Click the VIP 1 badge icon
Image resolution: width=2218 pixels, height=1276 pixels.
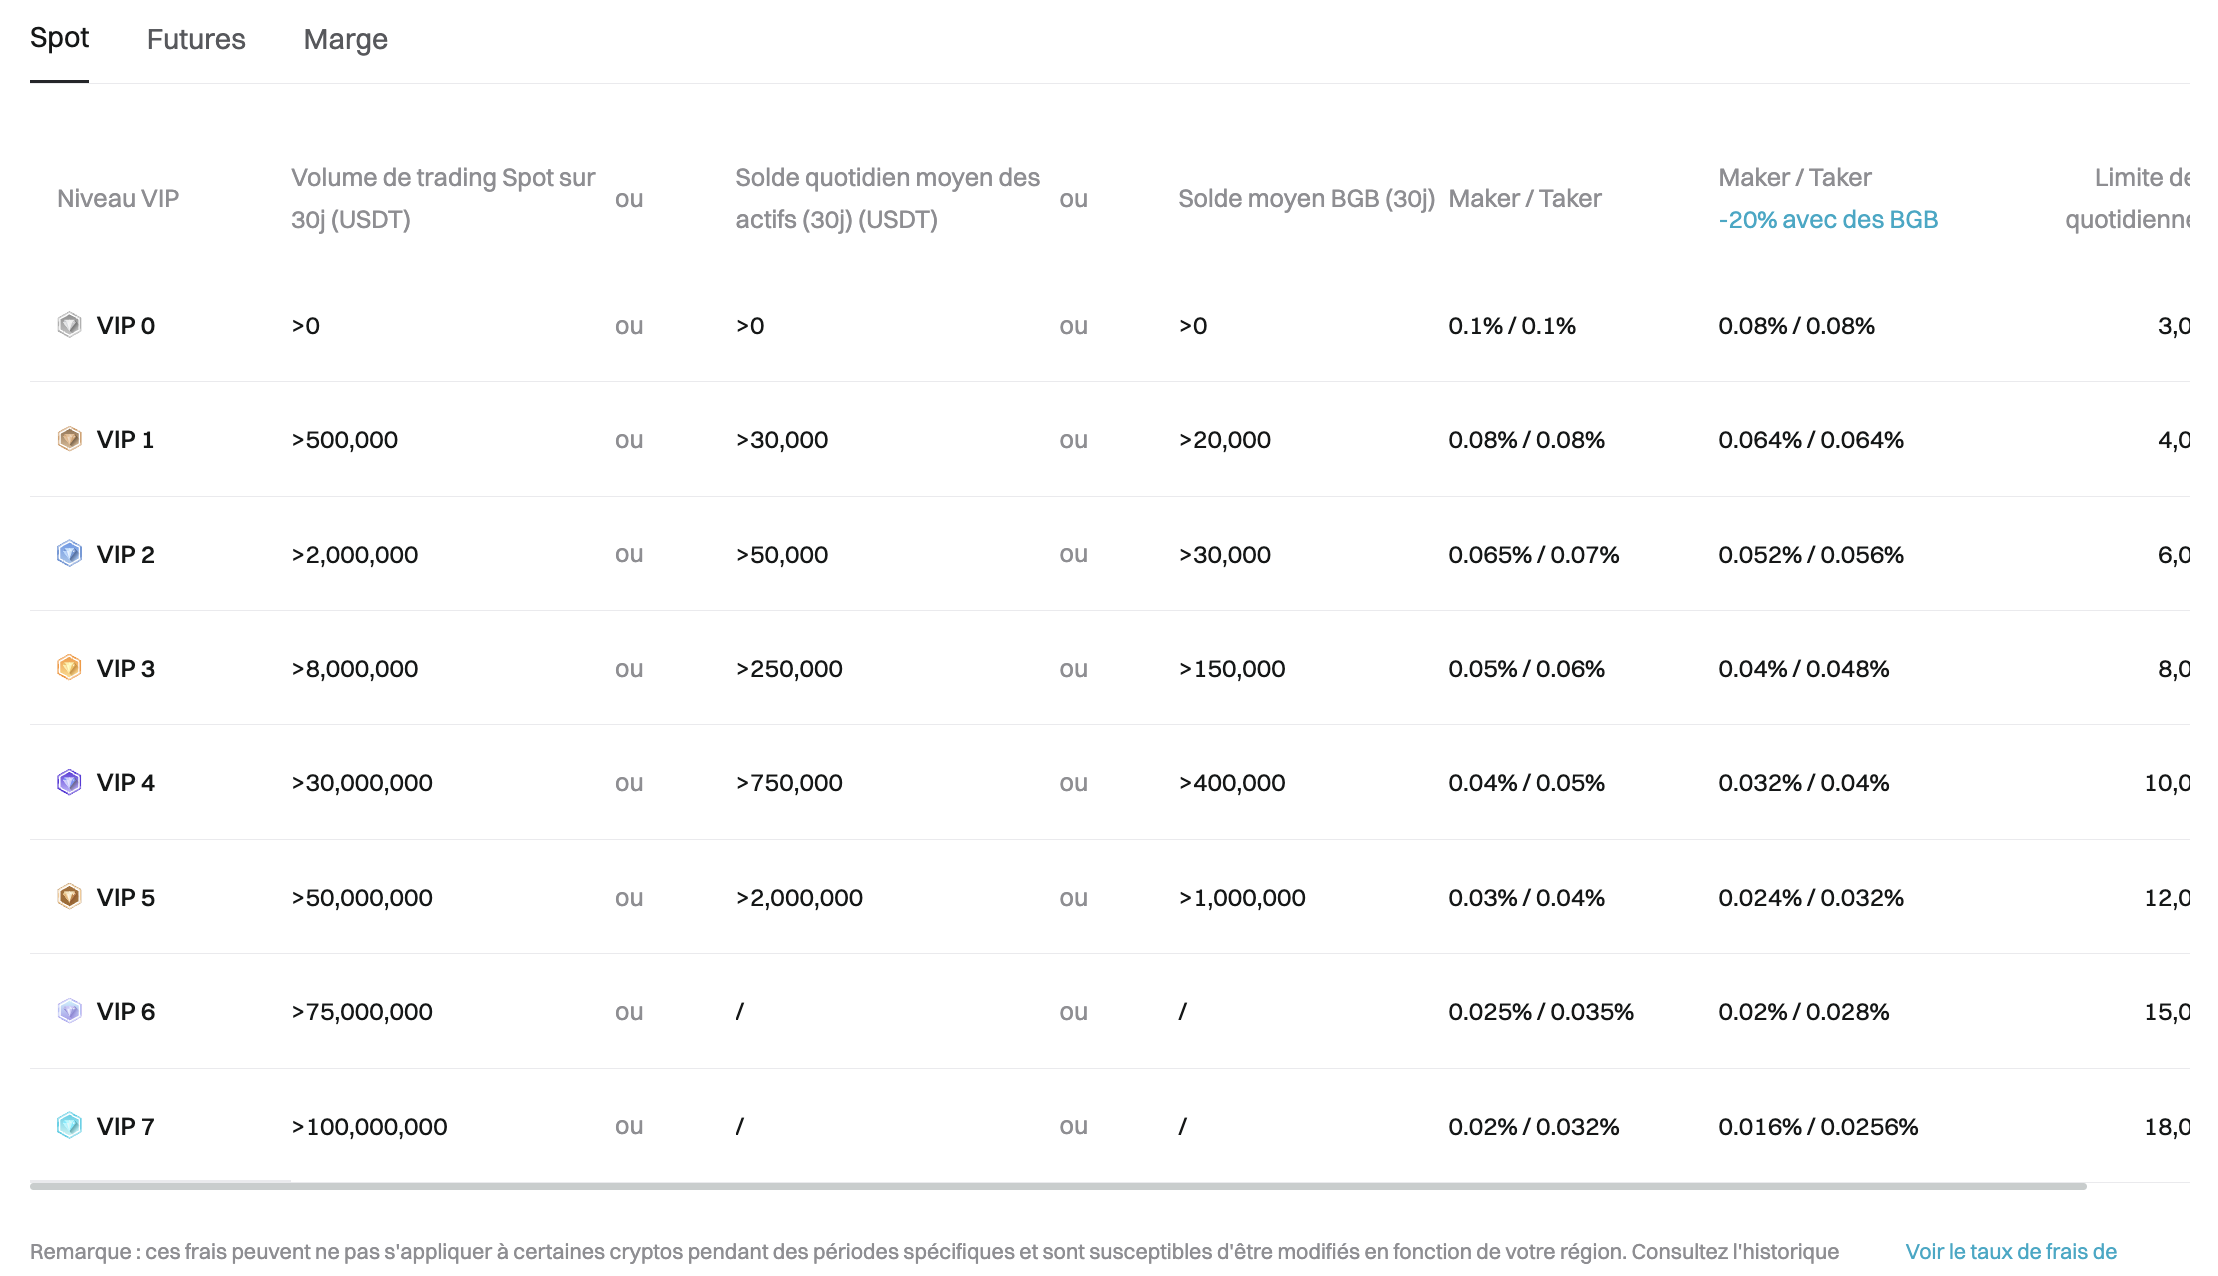point(69,439)
